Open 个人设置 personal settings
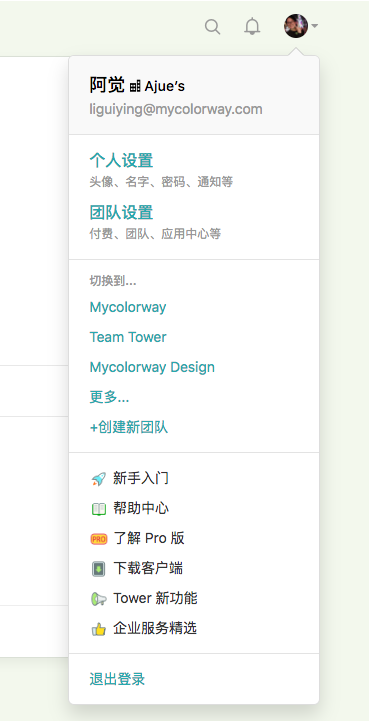 tap(121, 160)
